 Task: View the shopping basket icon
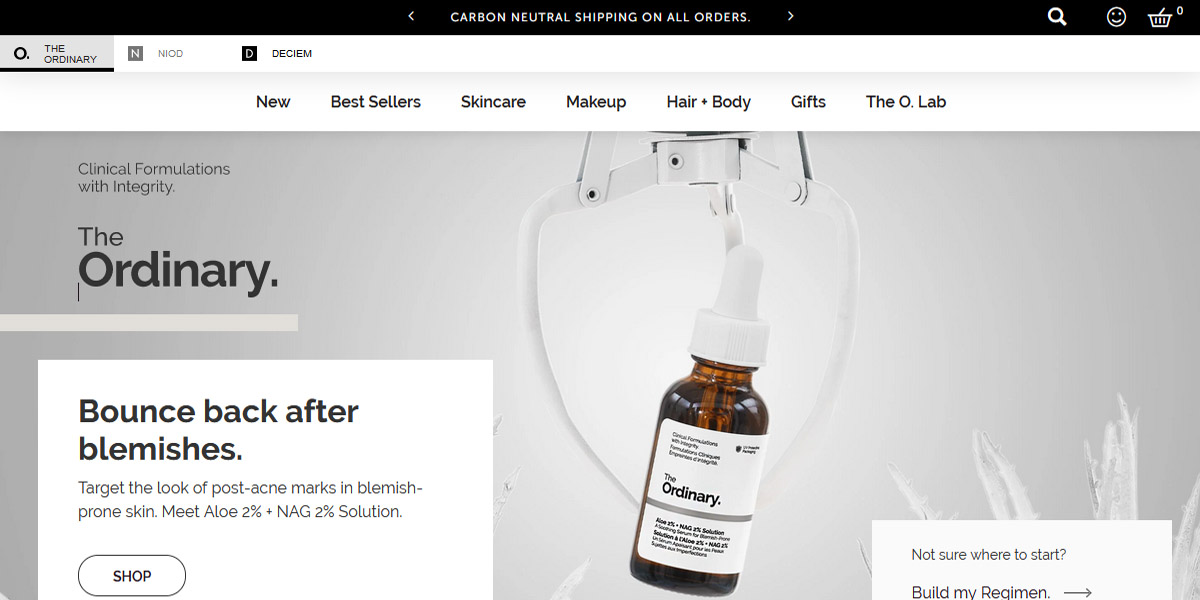click(x=1160, y=17)
